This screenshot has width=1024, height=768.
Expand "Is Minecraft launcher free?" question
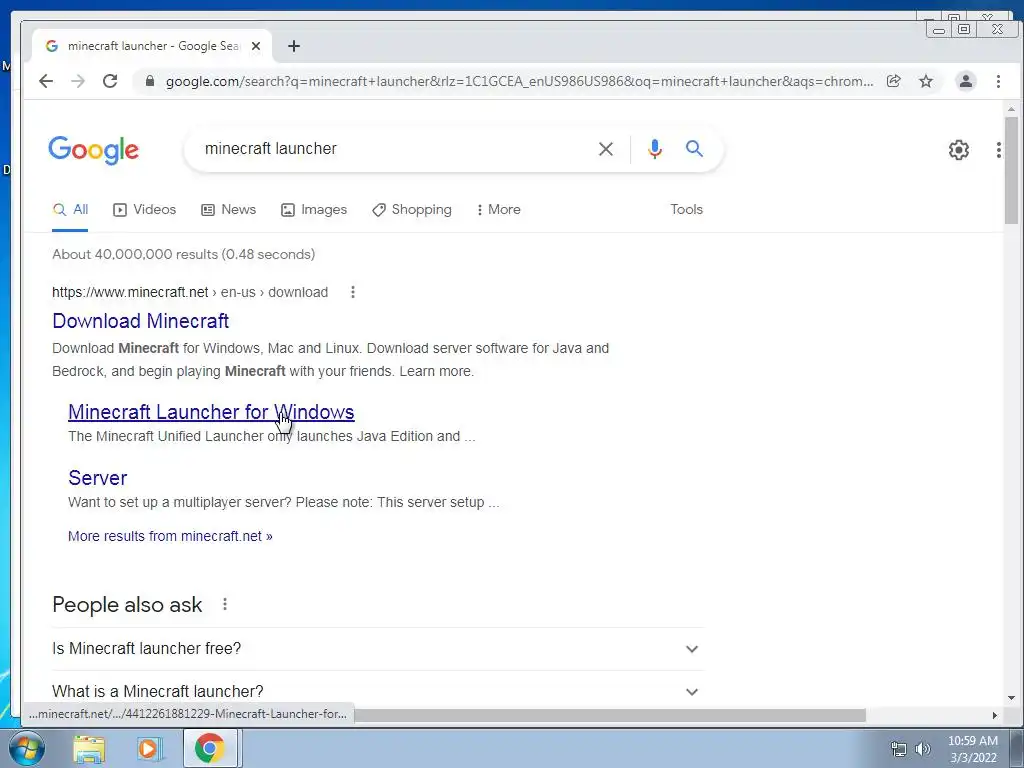pos(377,648)
